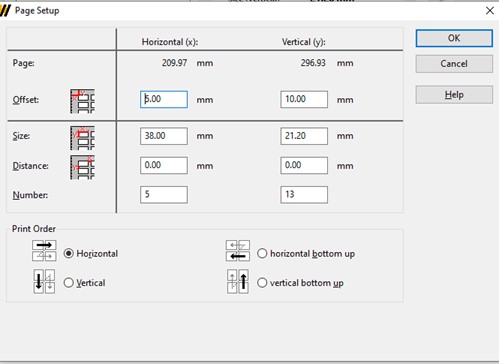This screenshot has width=499, height=364.
Task: Choose vertical bottom up print order
Action: (x=262, y=283)
